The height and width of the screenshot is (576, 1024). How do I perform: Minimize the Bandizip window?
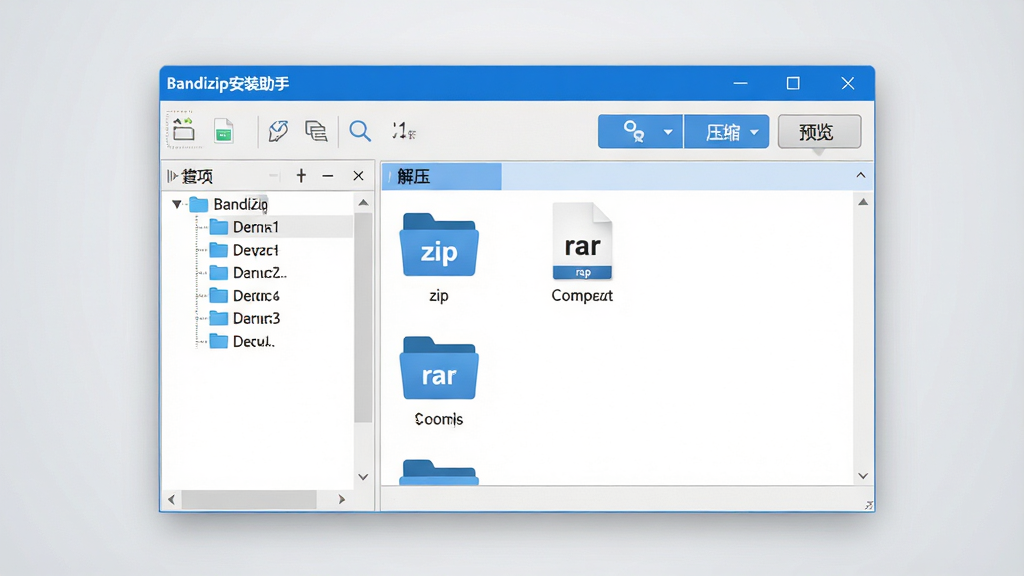tap(740, 83)
